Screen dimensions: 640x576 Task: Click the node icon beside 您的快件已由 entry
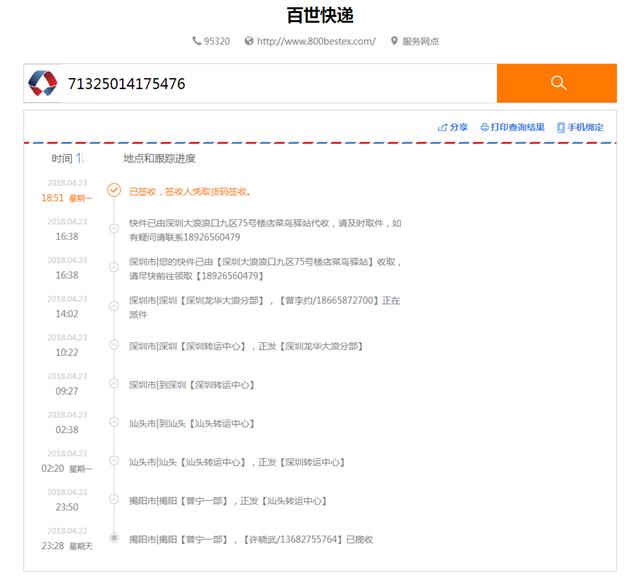coord(114,267)
